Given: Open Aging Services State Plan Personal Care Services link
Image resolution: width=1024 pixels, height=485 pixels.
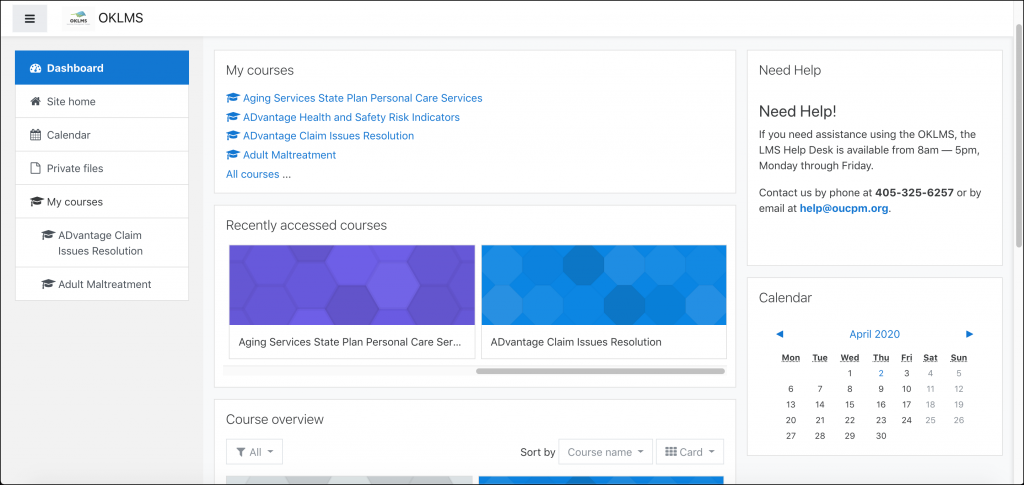Looking at the screenshot, I should coord(362,98).
